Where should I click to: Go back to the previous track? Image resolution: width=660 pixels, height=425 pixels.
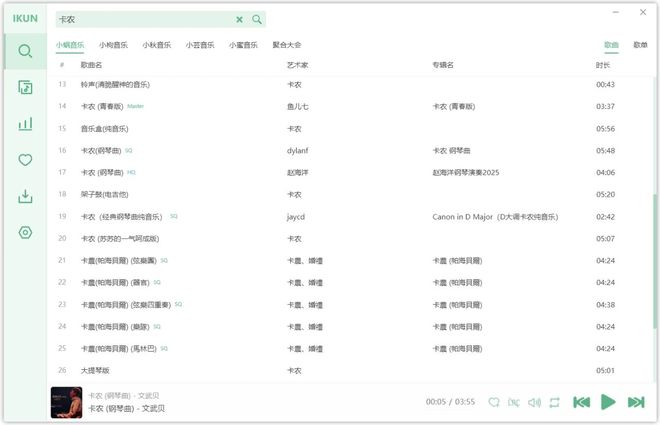581,402
